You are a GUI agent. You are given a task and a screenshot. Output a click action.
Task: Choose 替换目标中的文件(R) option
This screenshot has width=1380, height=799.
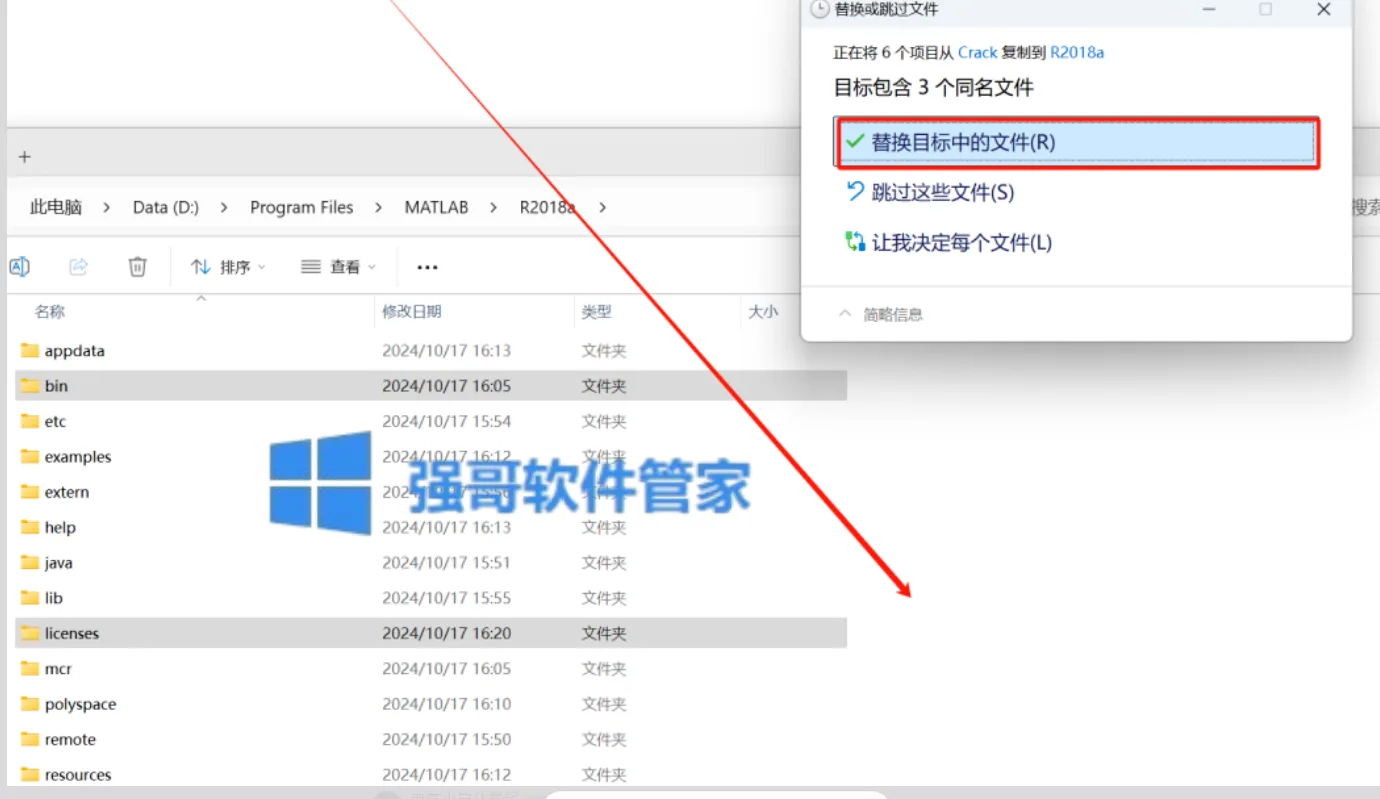[x=1075, y=142]
